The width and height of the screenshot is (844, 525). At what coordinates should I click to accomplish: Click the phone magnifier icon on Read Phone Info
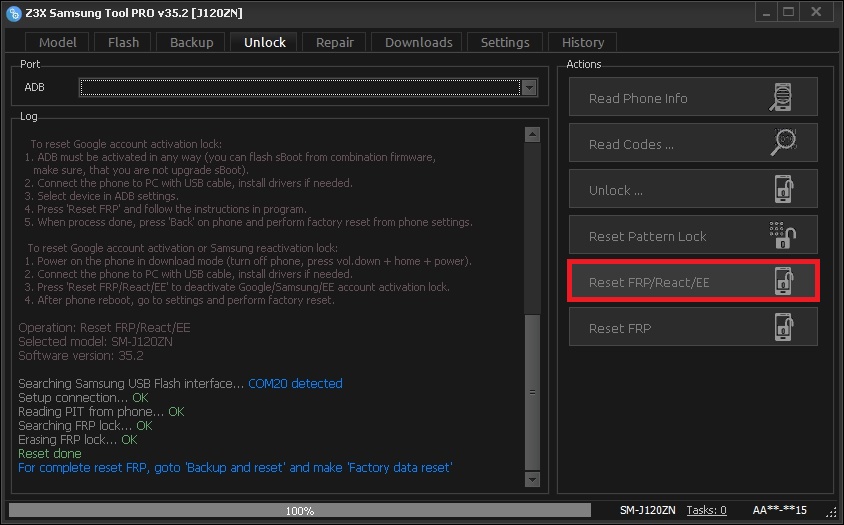[782, 97]
